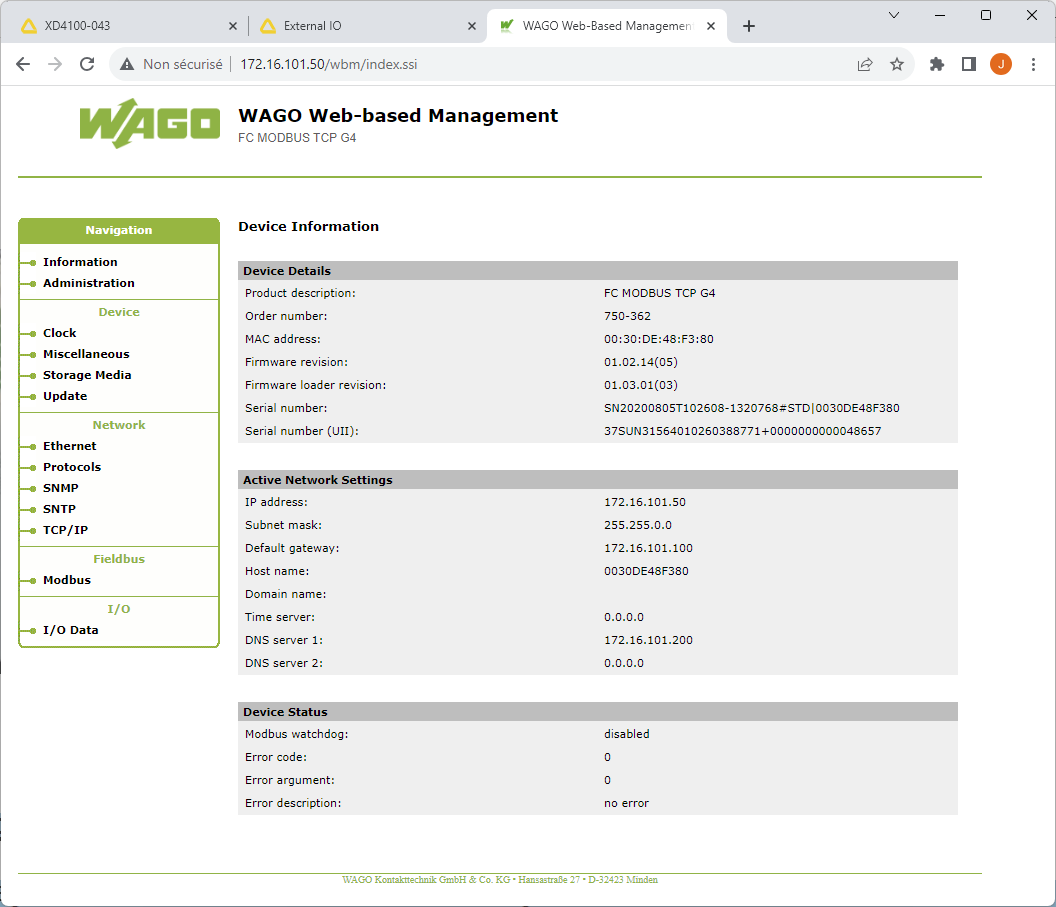This screenshot has width=1056, height=907.
Task: Toggle the browser side panel icon
Action: [x=968, y=64]
